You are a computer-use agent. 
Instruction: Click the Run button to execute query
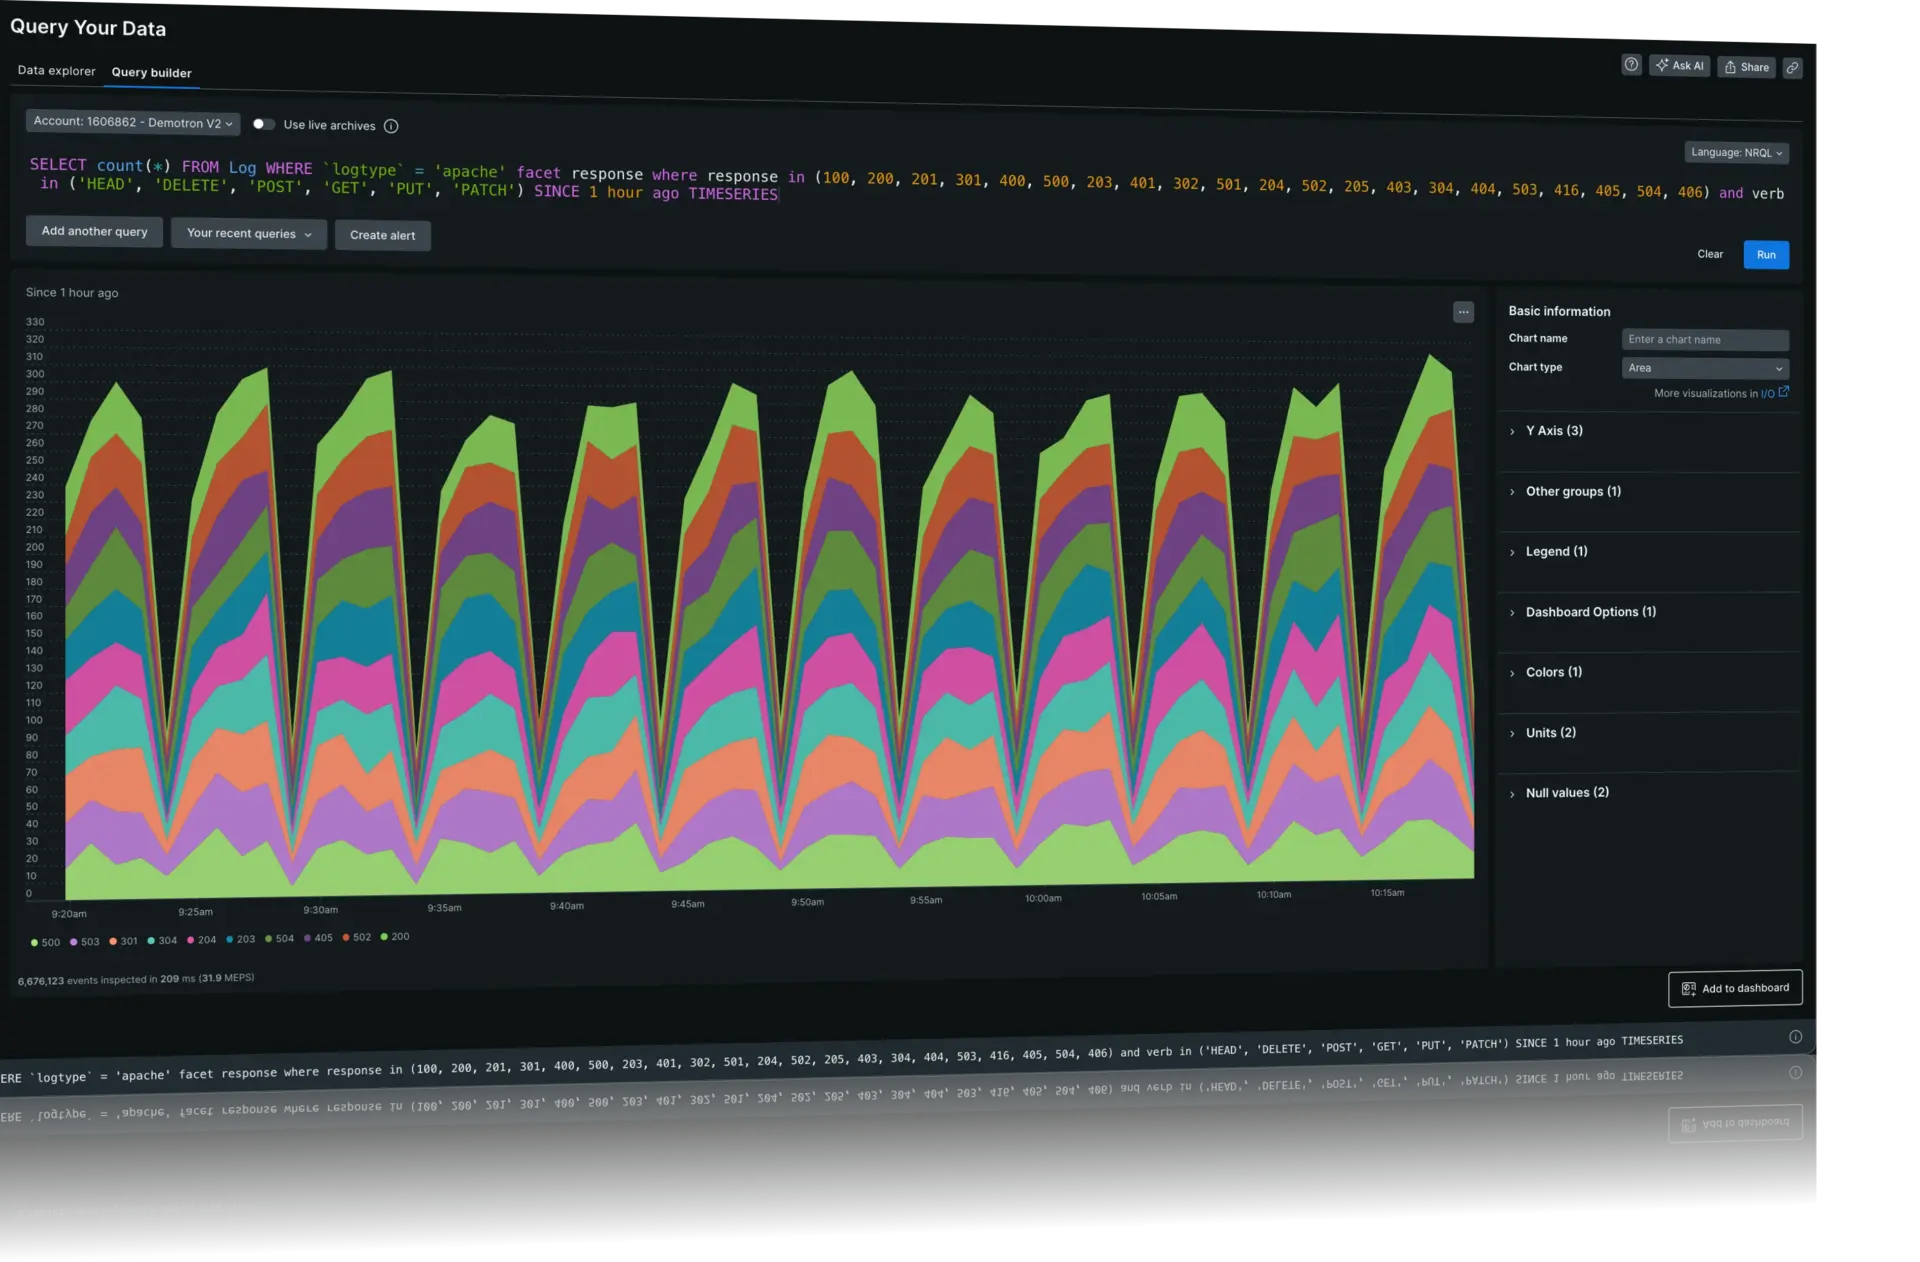pyautogui.click(x=1765, y=254)
